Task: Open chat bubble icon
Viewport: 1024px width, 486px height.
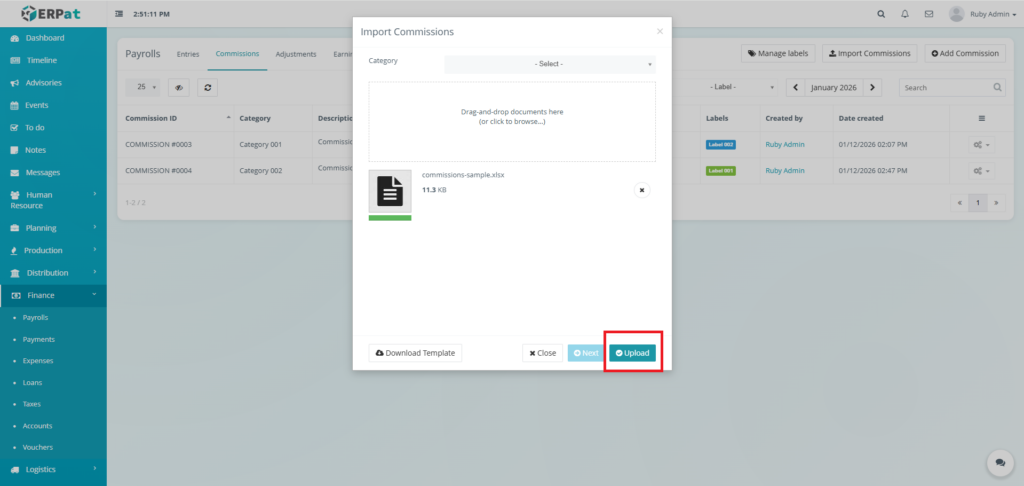Action: pyautogui.click(x=1000, y=462)
